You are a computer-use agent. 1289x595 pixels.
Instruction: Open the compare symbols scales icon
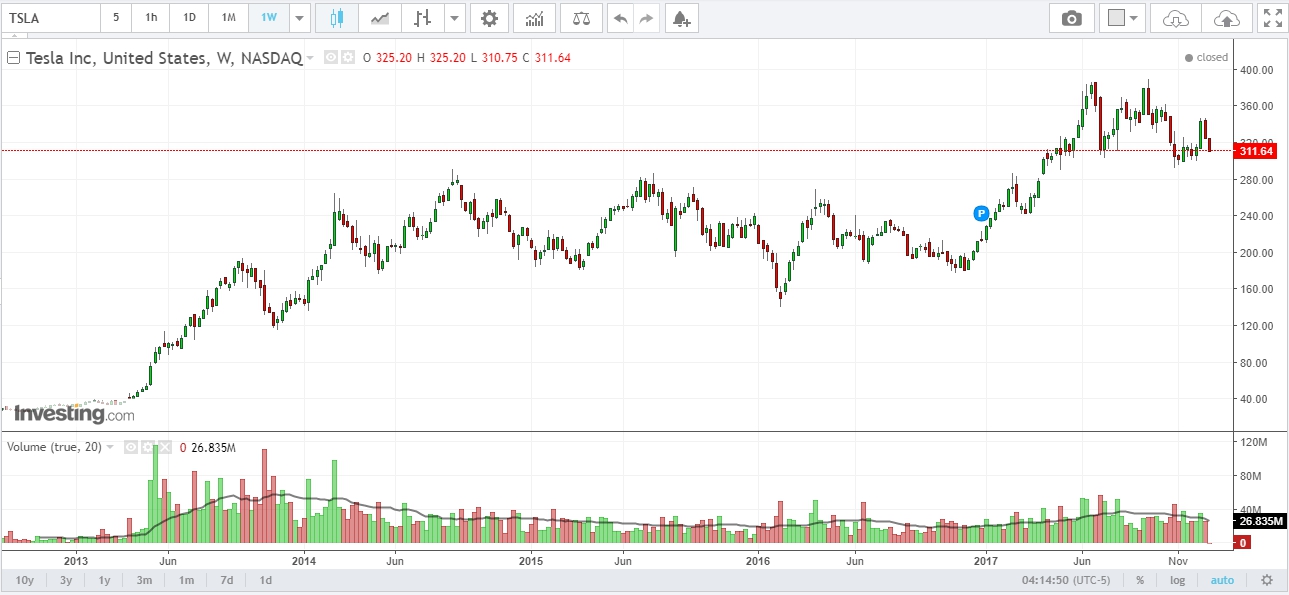(581, 18)
